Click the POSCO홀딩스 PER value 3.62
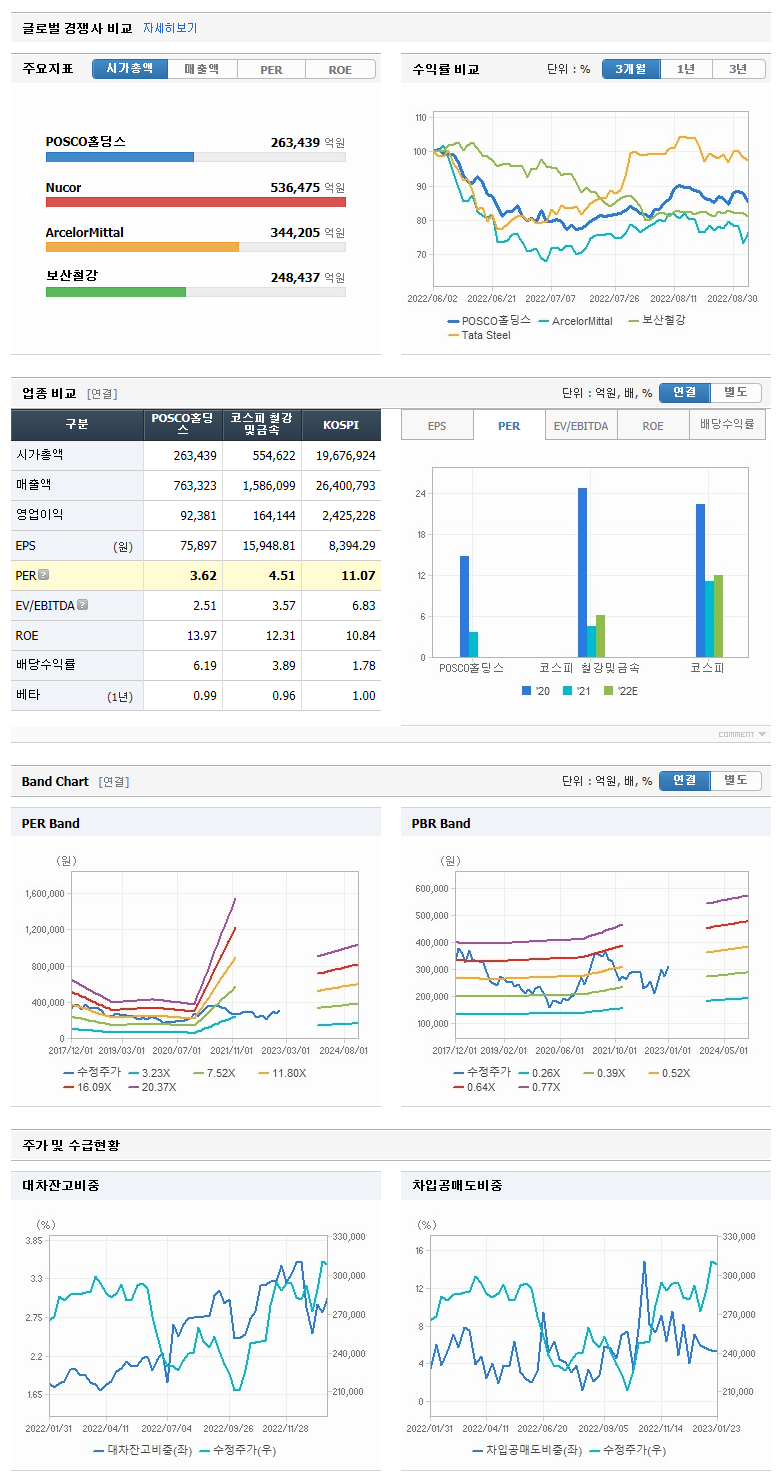Viewport: 780px width, 1479px height. pyautogui.click(x=203, y=576)
